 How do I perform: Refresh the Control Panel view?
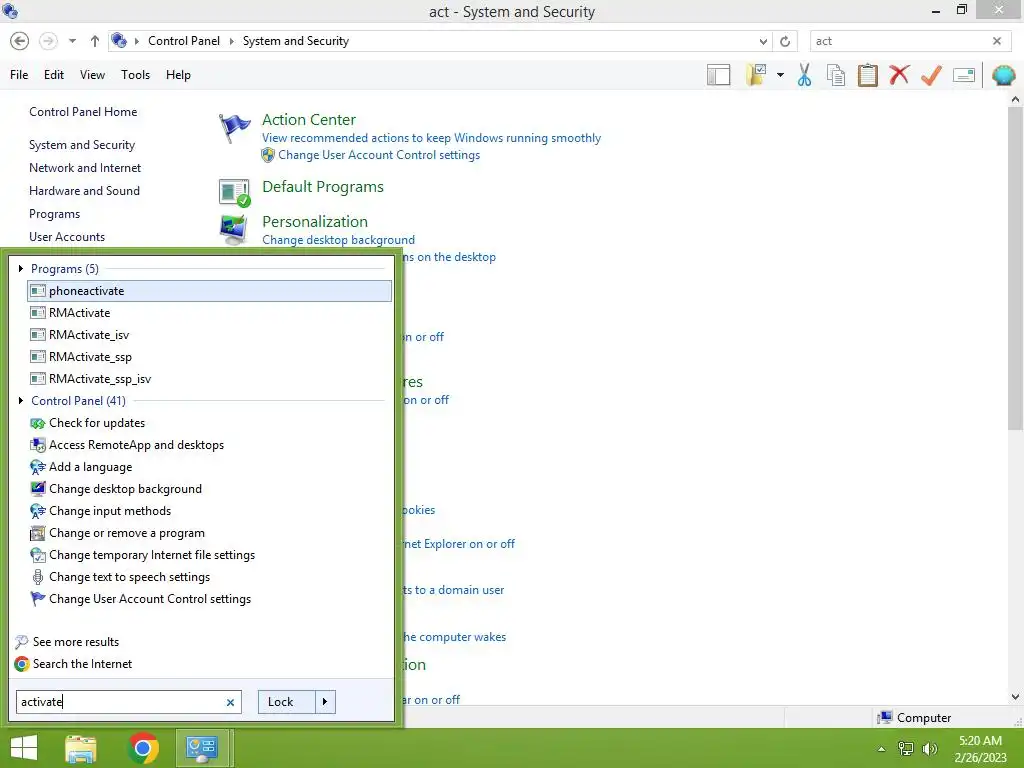pos(785,41)
